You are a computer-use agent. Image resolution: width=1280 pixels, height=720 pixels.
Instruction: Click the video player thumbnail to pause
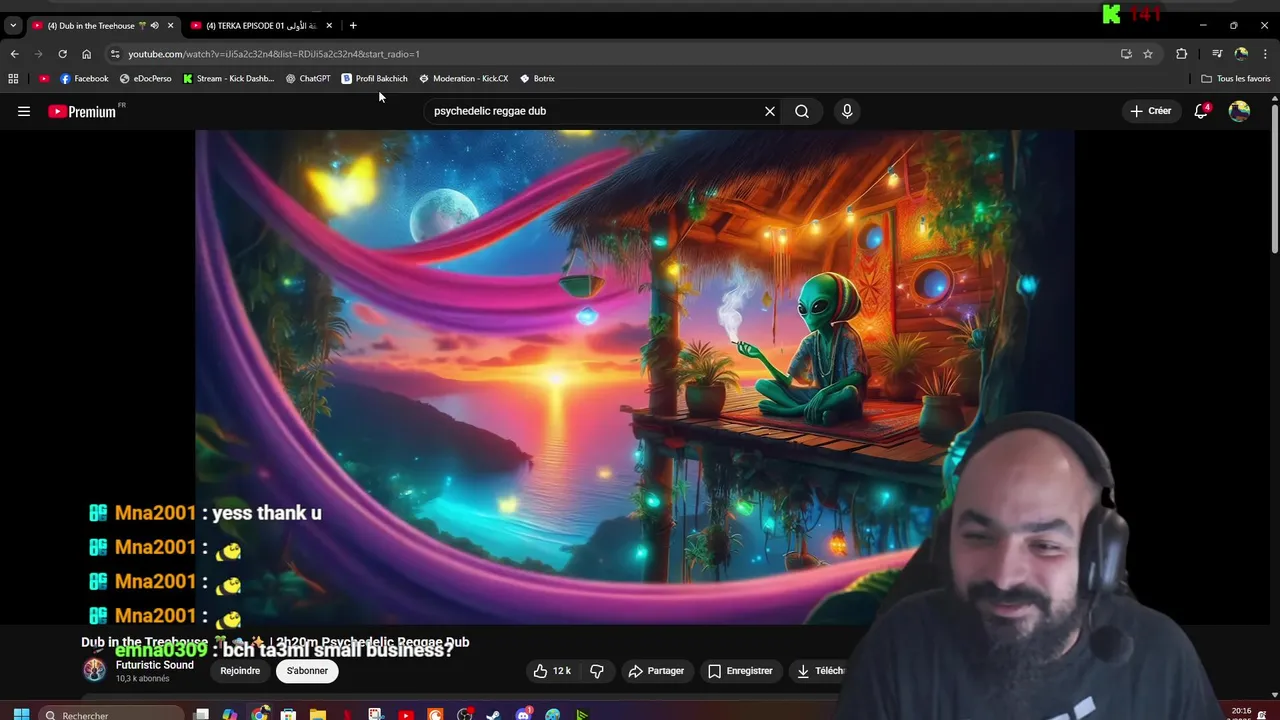pos(634,377)
